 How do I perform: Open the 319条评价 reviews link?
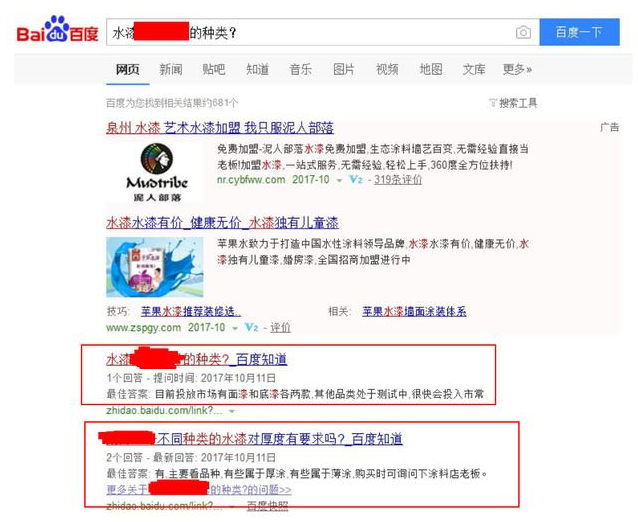pyautogui.click(x=398, y=180)
